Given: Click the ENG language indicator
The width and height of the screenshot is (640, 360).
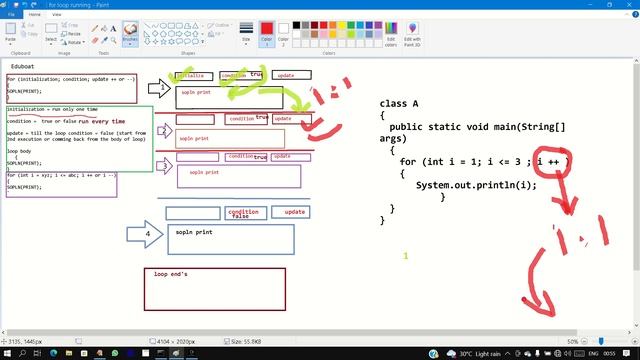Looking at the screenshot, I should tap(593, 353).
